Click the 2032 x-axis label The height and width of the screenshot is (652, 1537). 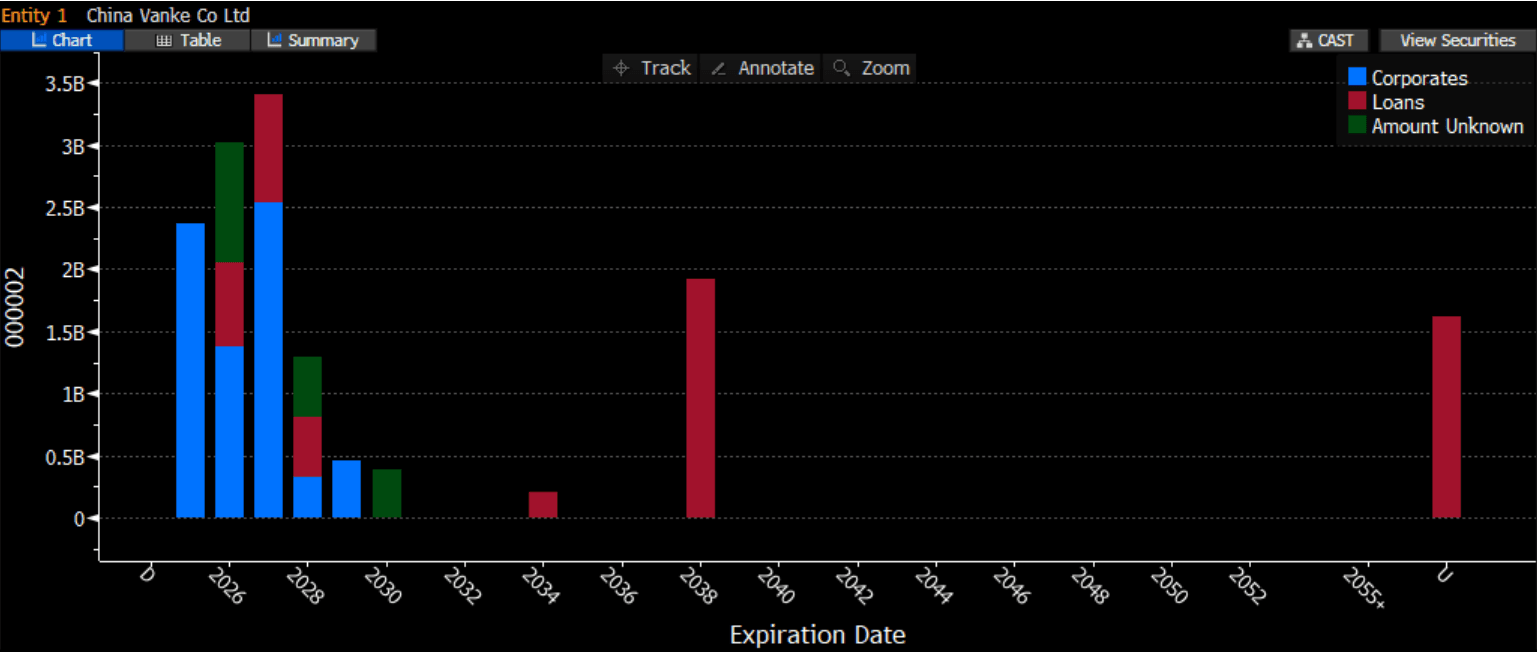click(x=461, y=586)
